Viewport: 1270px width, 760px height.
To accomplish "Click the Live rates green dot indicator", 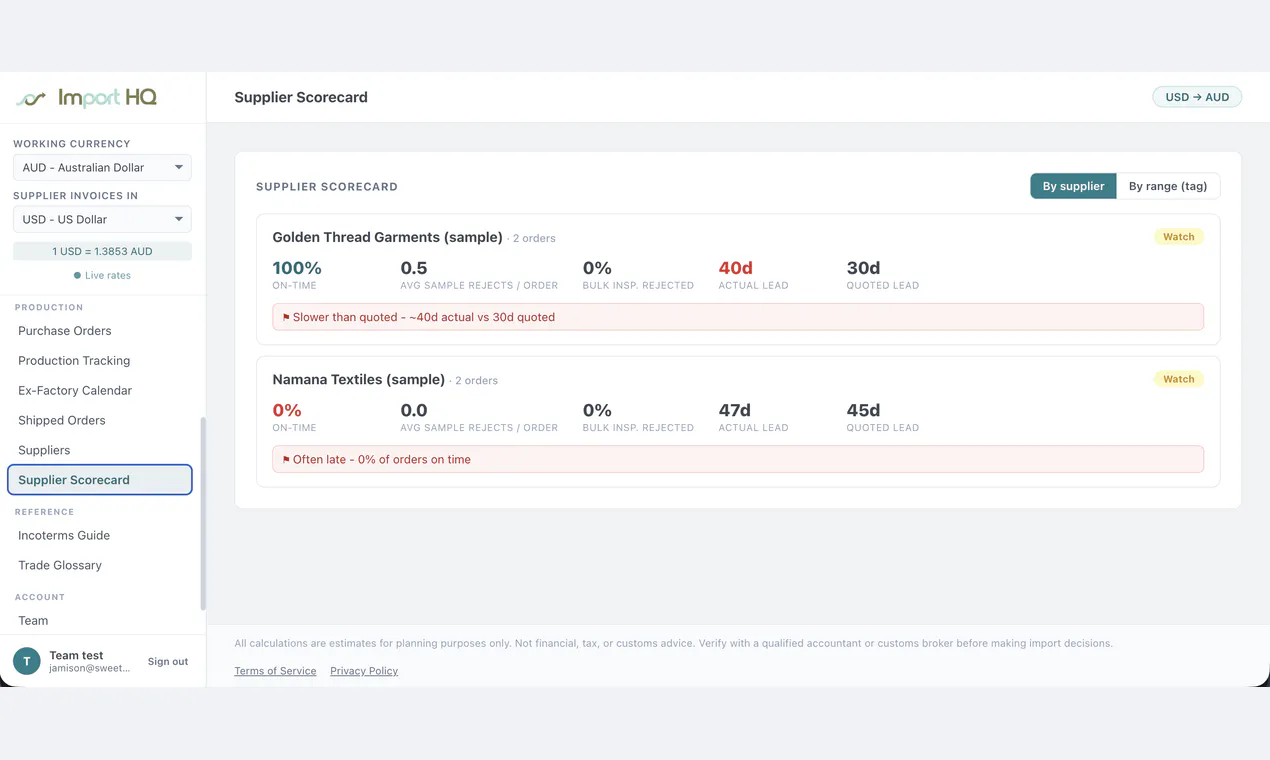I will coord(77,275).
